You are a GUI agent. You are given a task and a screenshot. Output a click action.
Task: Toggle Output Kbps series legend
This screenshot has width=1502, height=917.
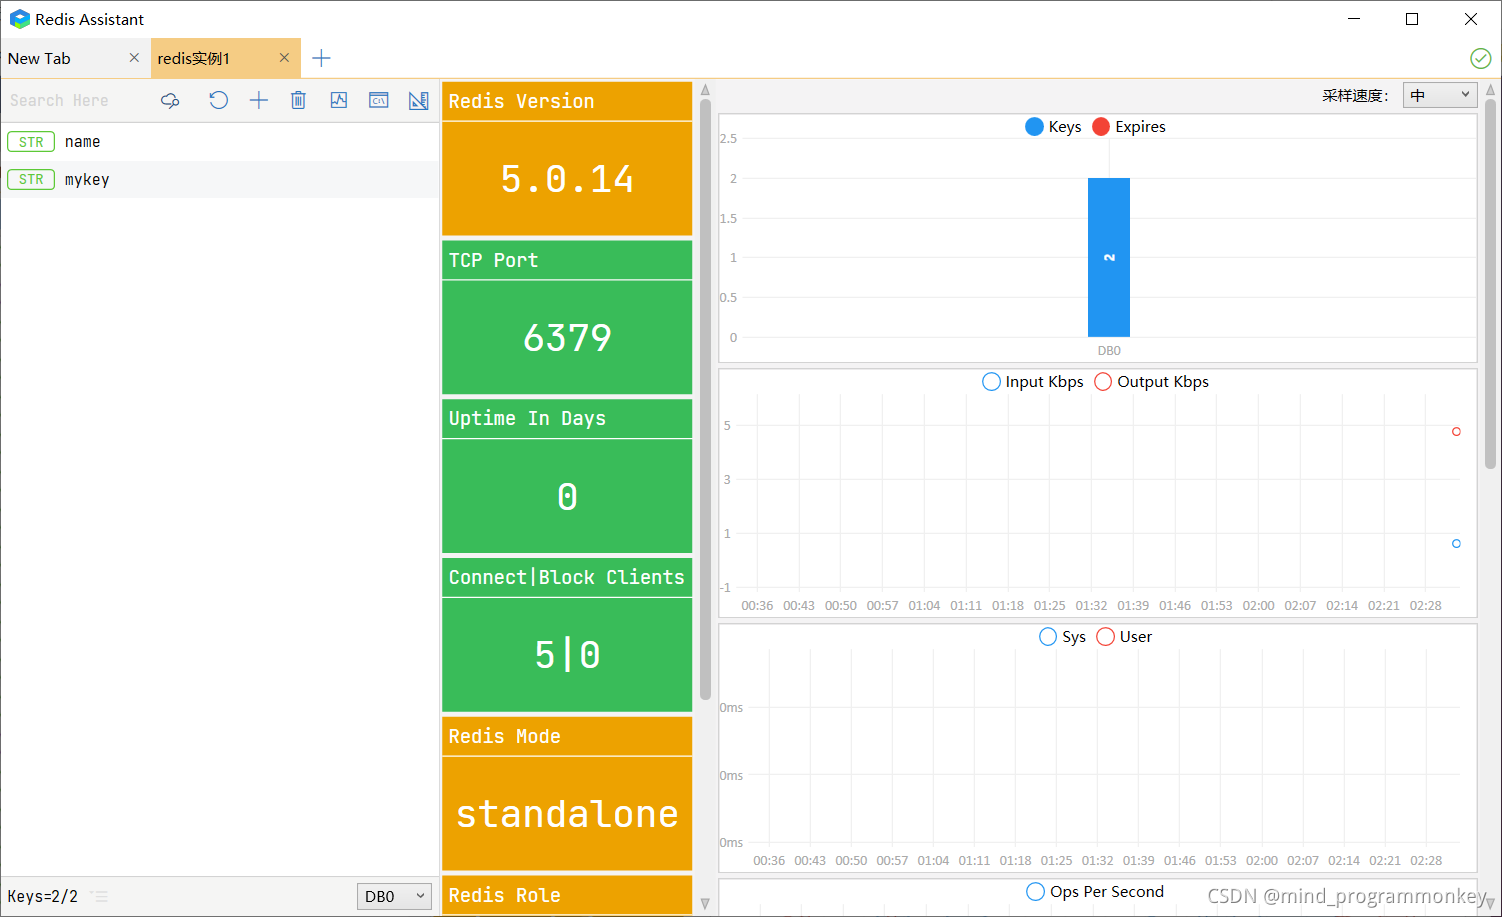point(1151,382)
